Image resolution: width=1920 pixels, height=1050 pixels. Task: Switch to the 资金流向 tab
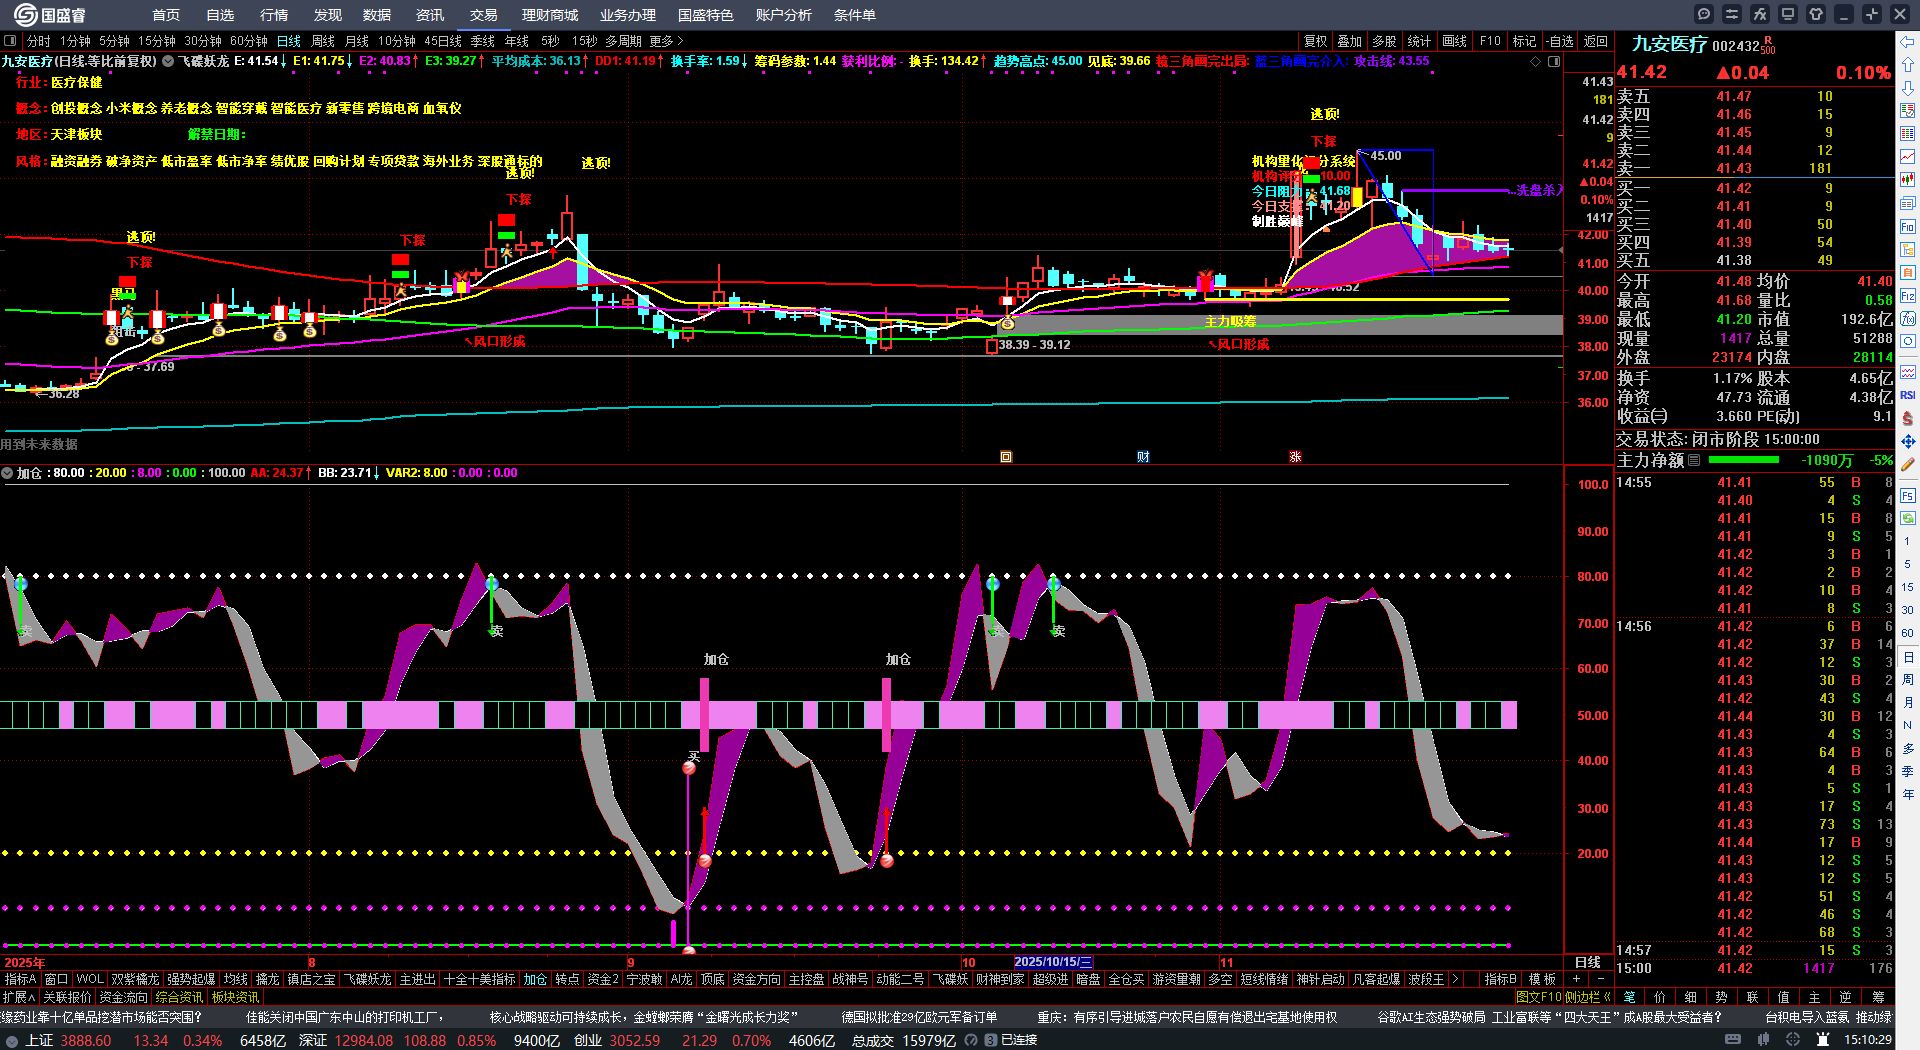(x=123, y=997)
